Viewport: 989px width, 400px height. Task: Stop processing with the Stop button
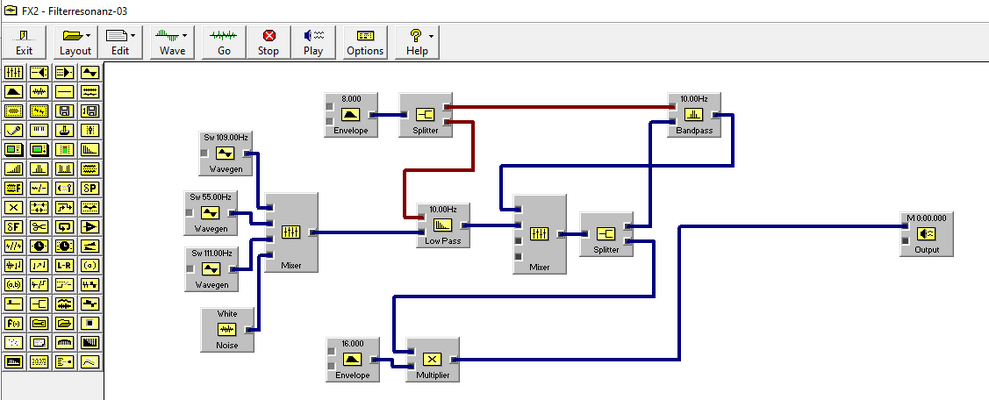pos(269,42)
